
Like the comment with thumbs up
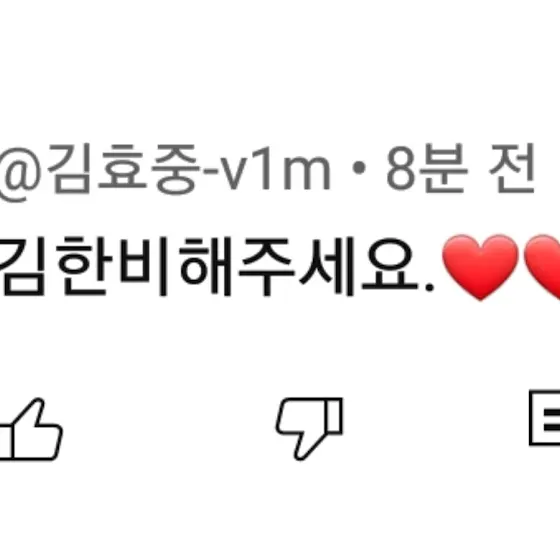30,429
